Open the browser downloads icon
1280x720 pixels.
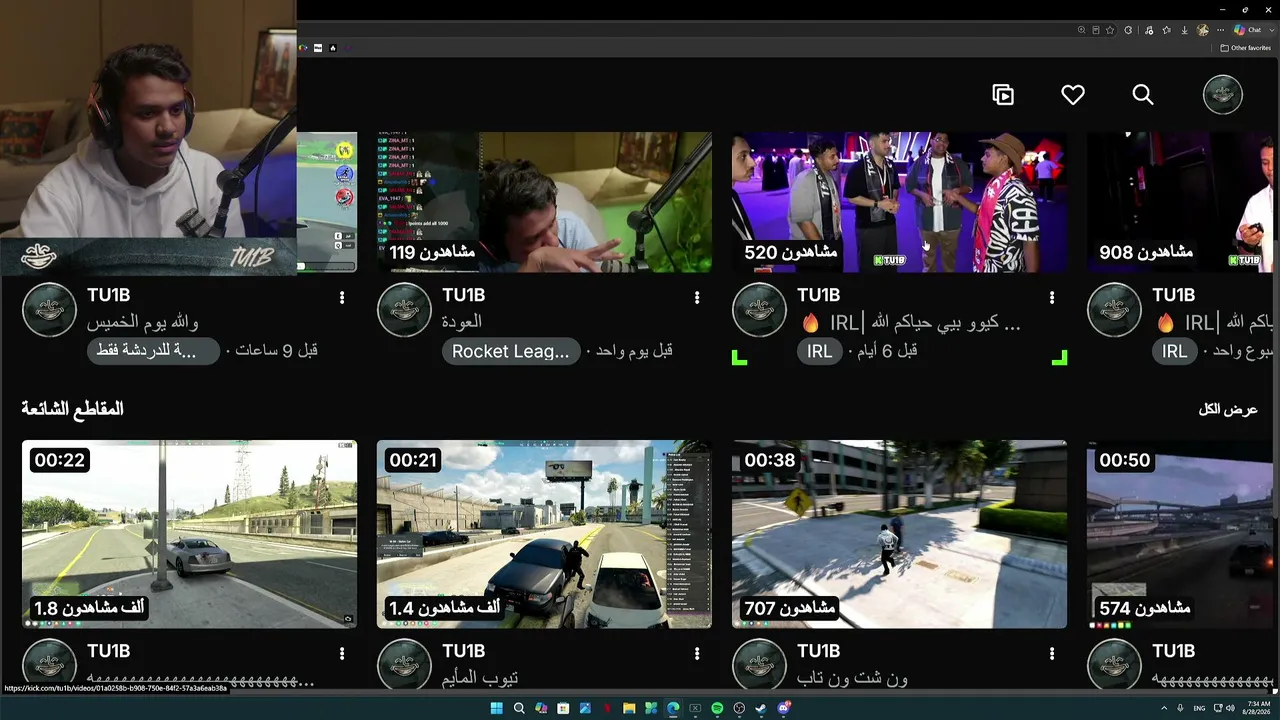click(1184, 30)
